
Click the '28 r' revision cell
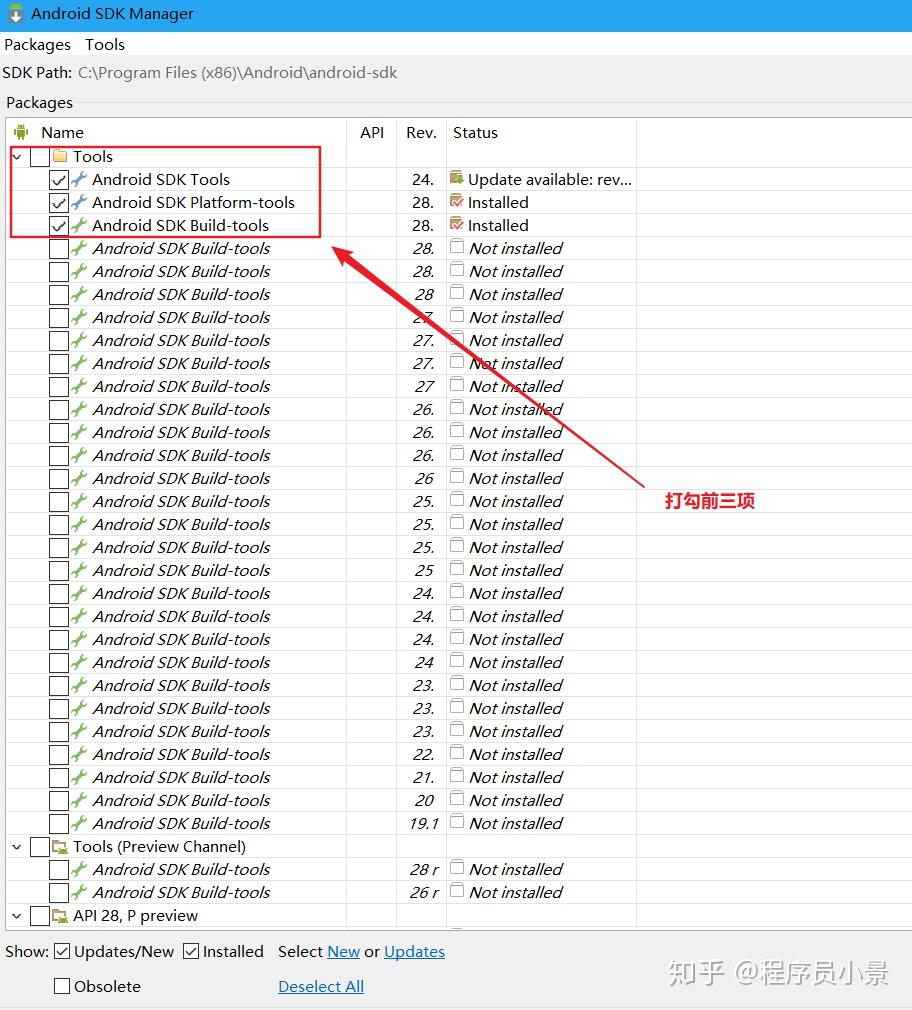coord(424,870)
